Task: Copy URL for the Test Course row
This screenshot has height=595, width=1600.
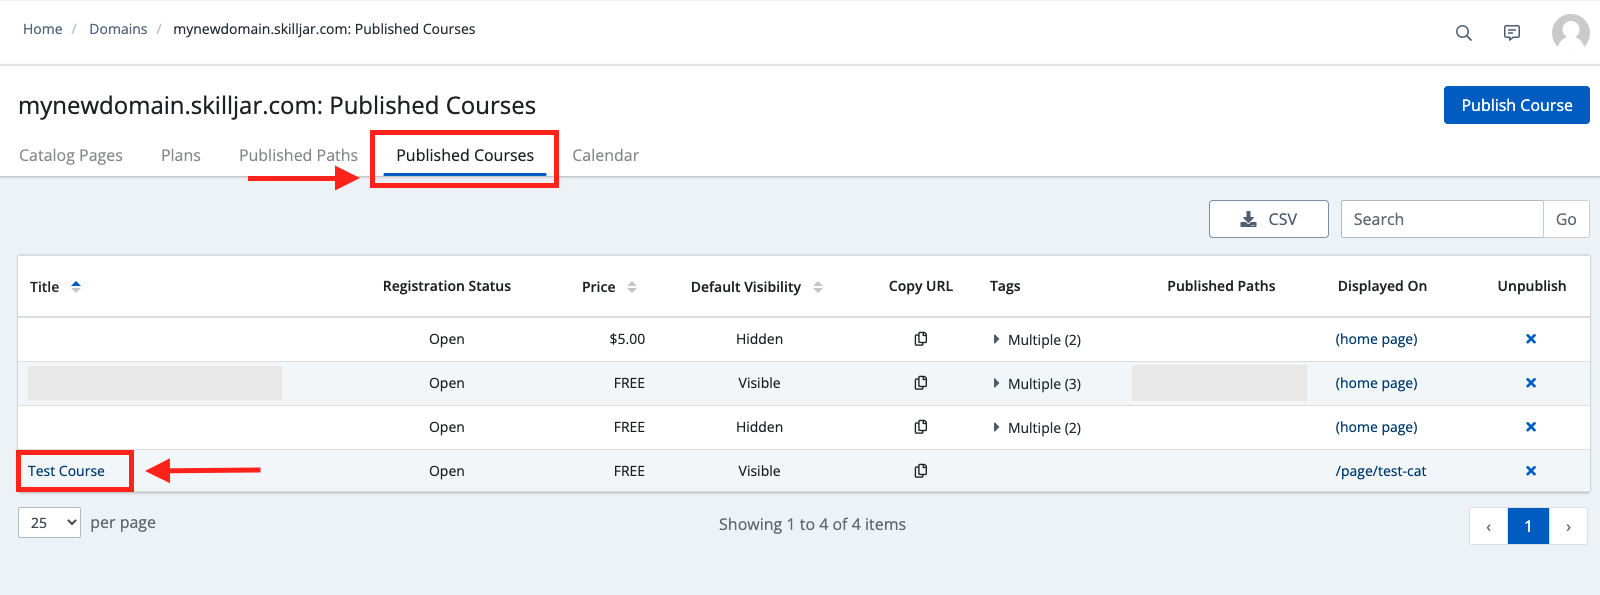Action: (920, 471)
